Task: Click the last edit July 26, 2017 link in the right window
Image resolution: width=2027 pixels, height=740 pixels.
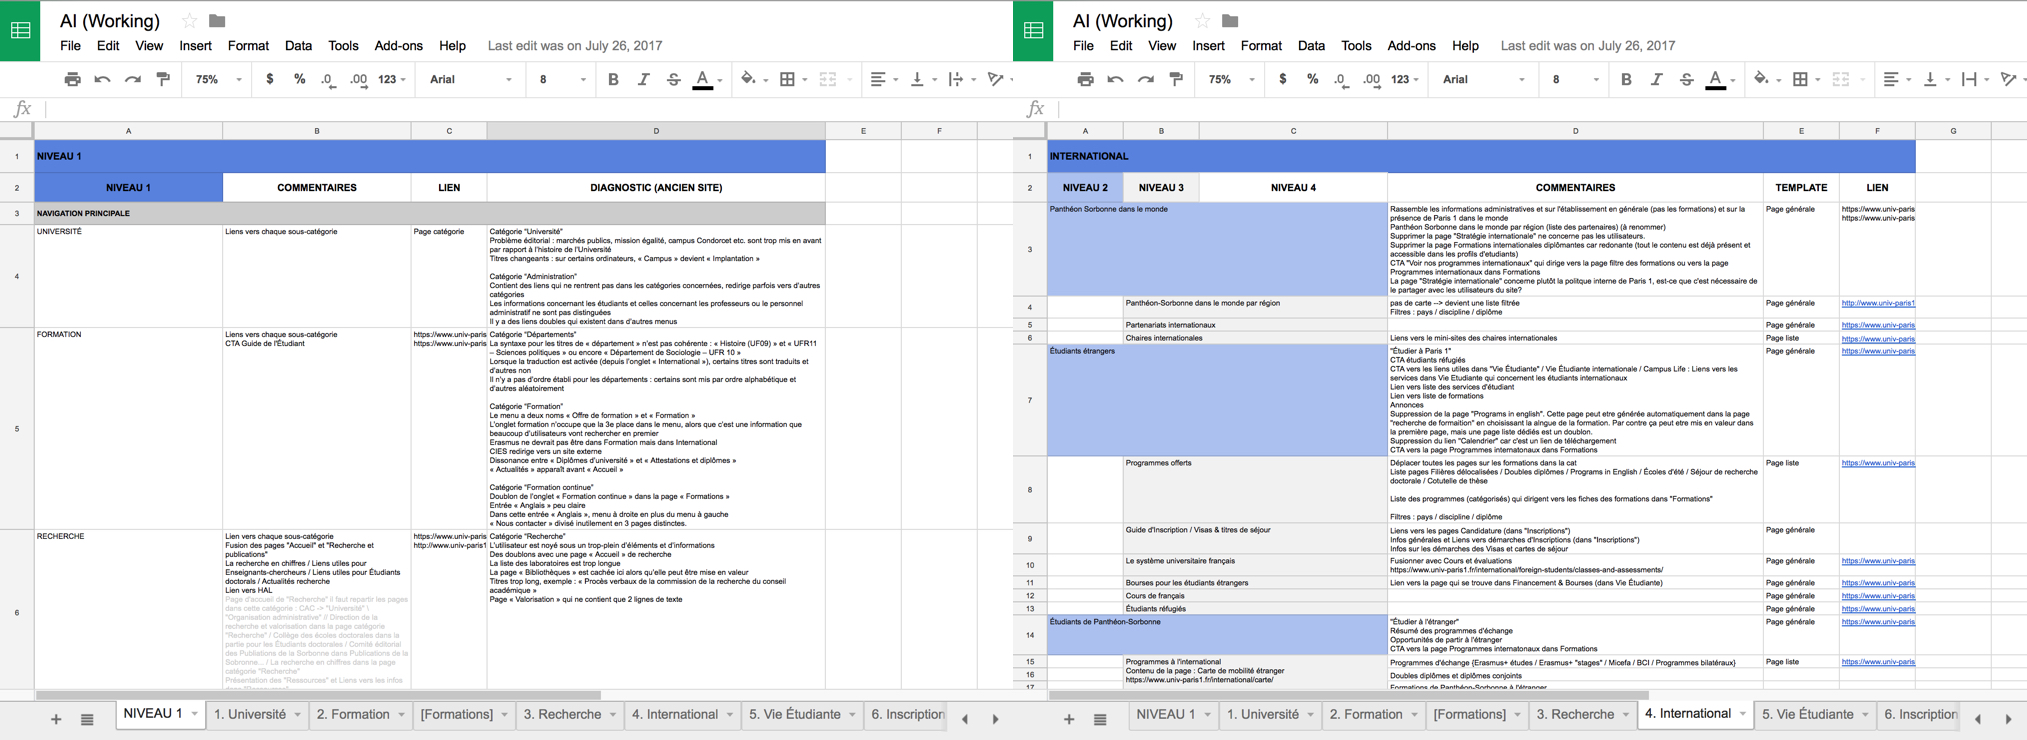Action: 1588,45
